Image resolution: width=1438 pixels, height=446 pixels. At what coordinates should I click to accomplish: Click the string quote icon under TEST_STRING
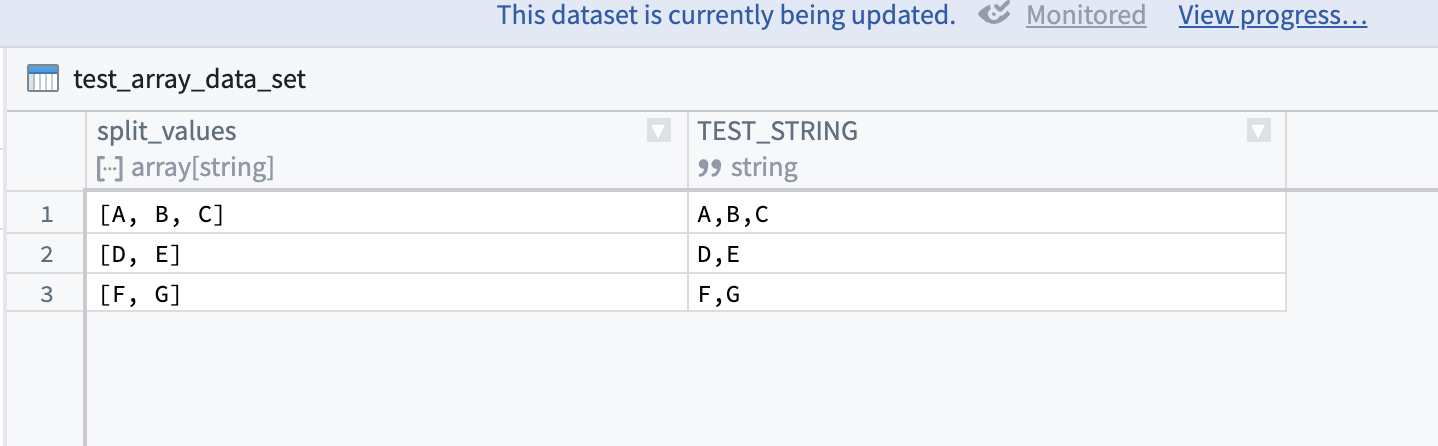709,168
